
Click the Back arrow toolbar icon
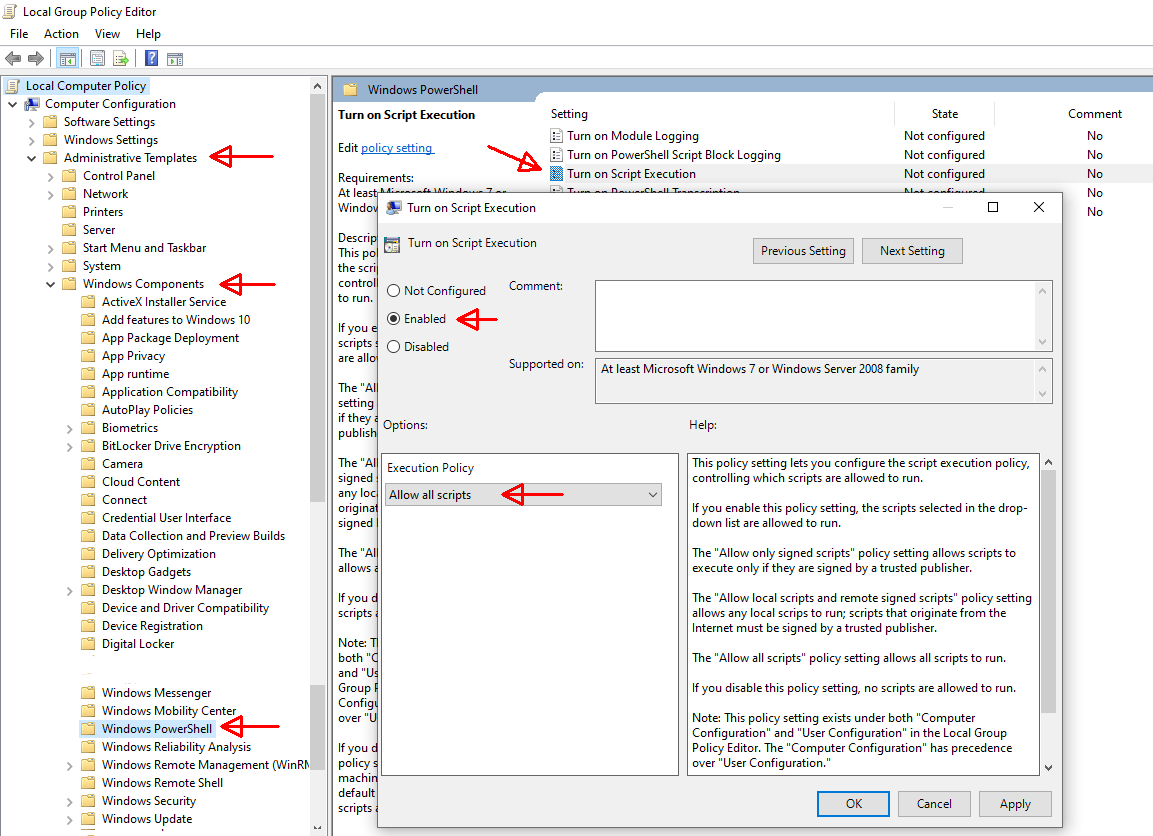click(x=13, y=59)
